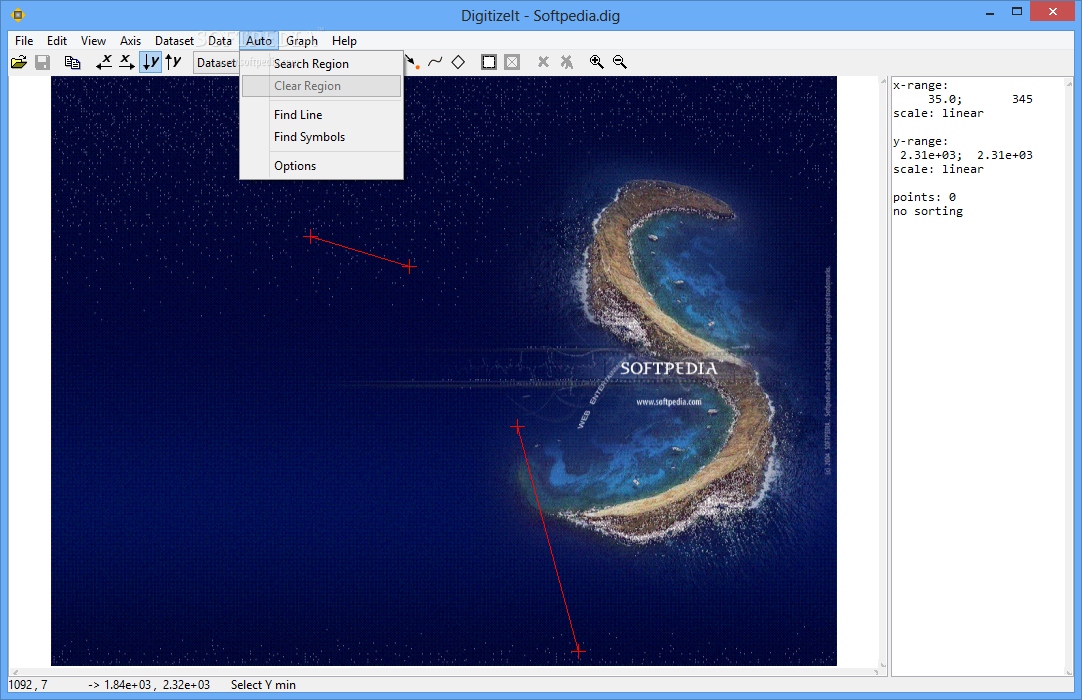
Task: Select the digitize point arrow tool
Action: tap(413, 62)
